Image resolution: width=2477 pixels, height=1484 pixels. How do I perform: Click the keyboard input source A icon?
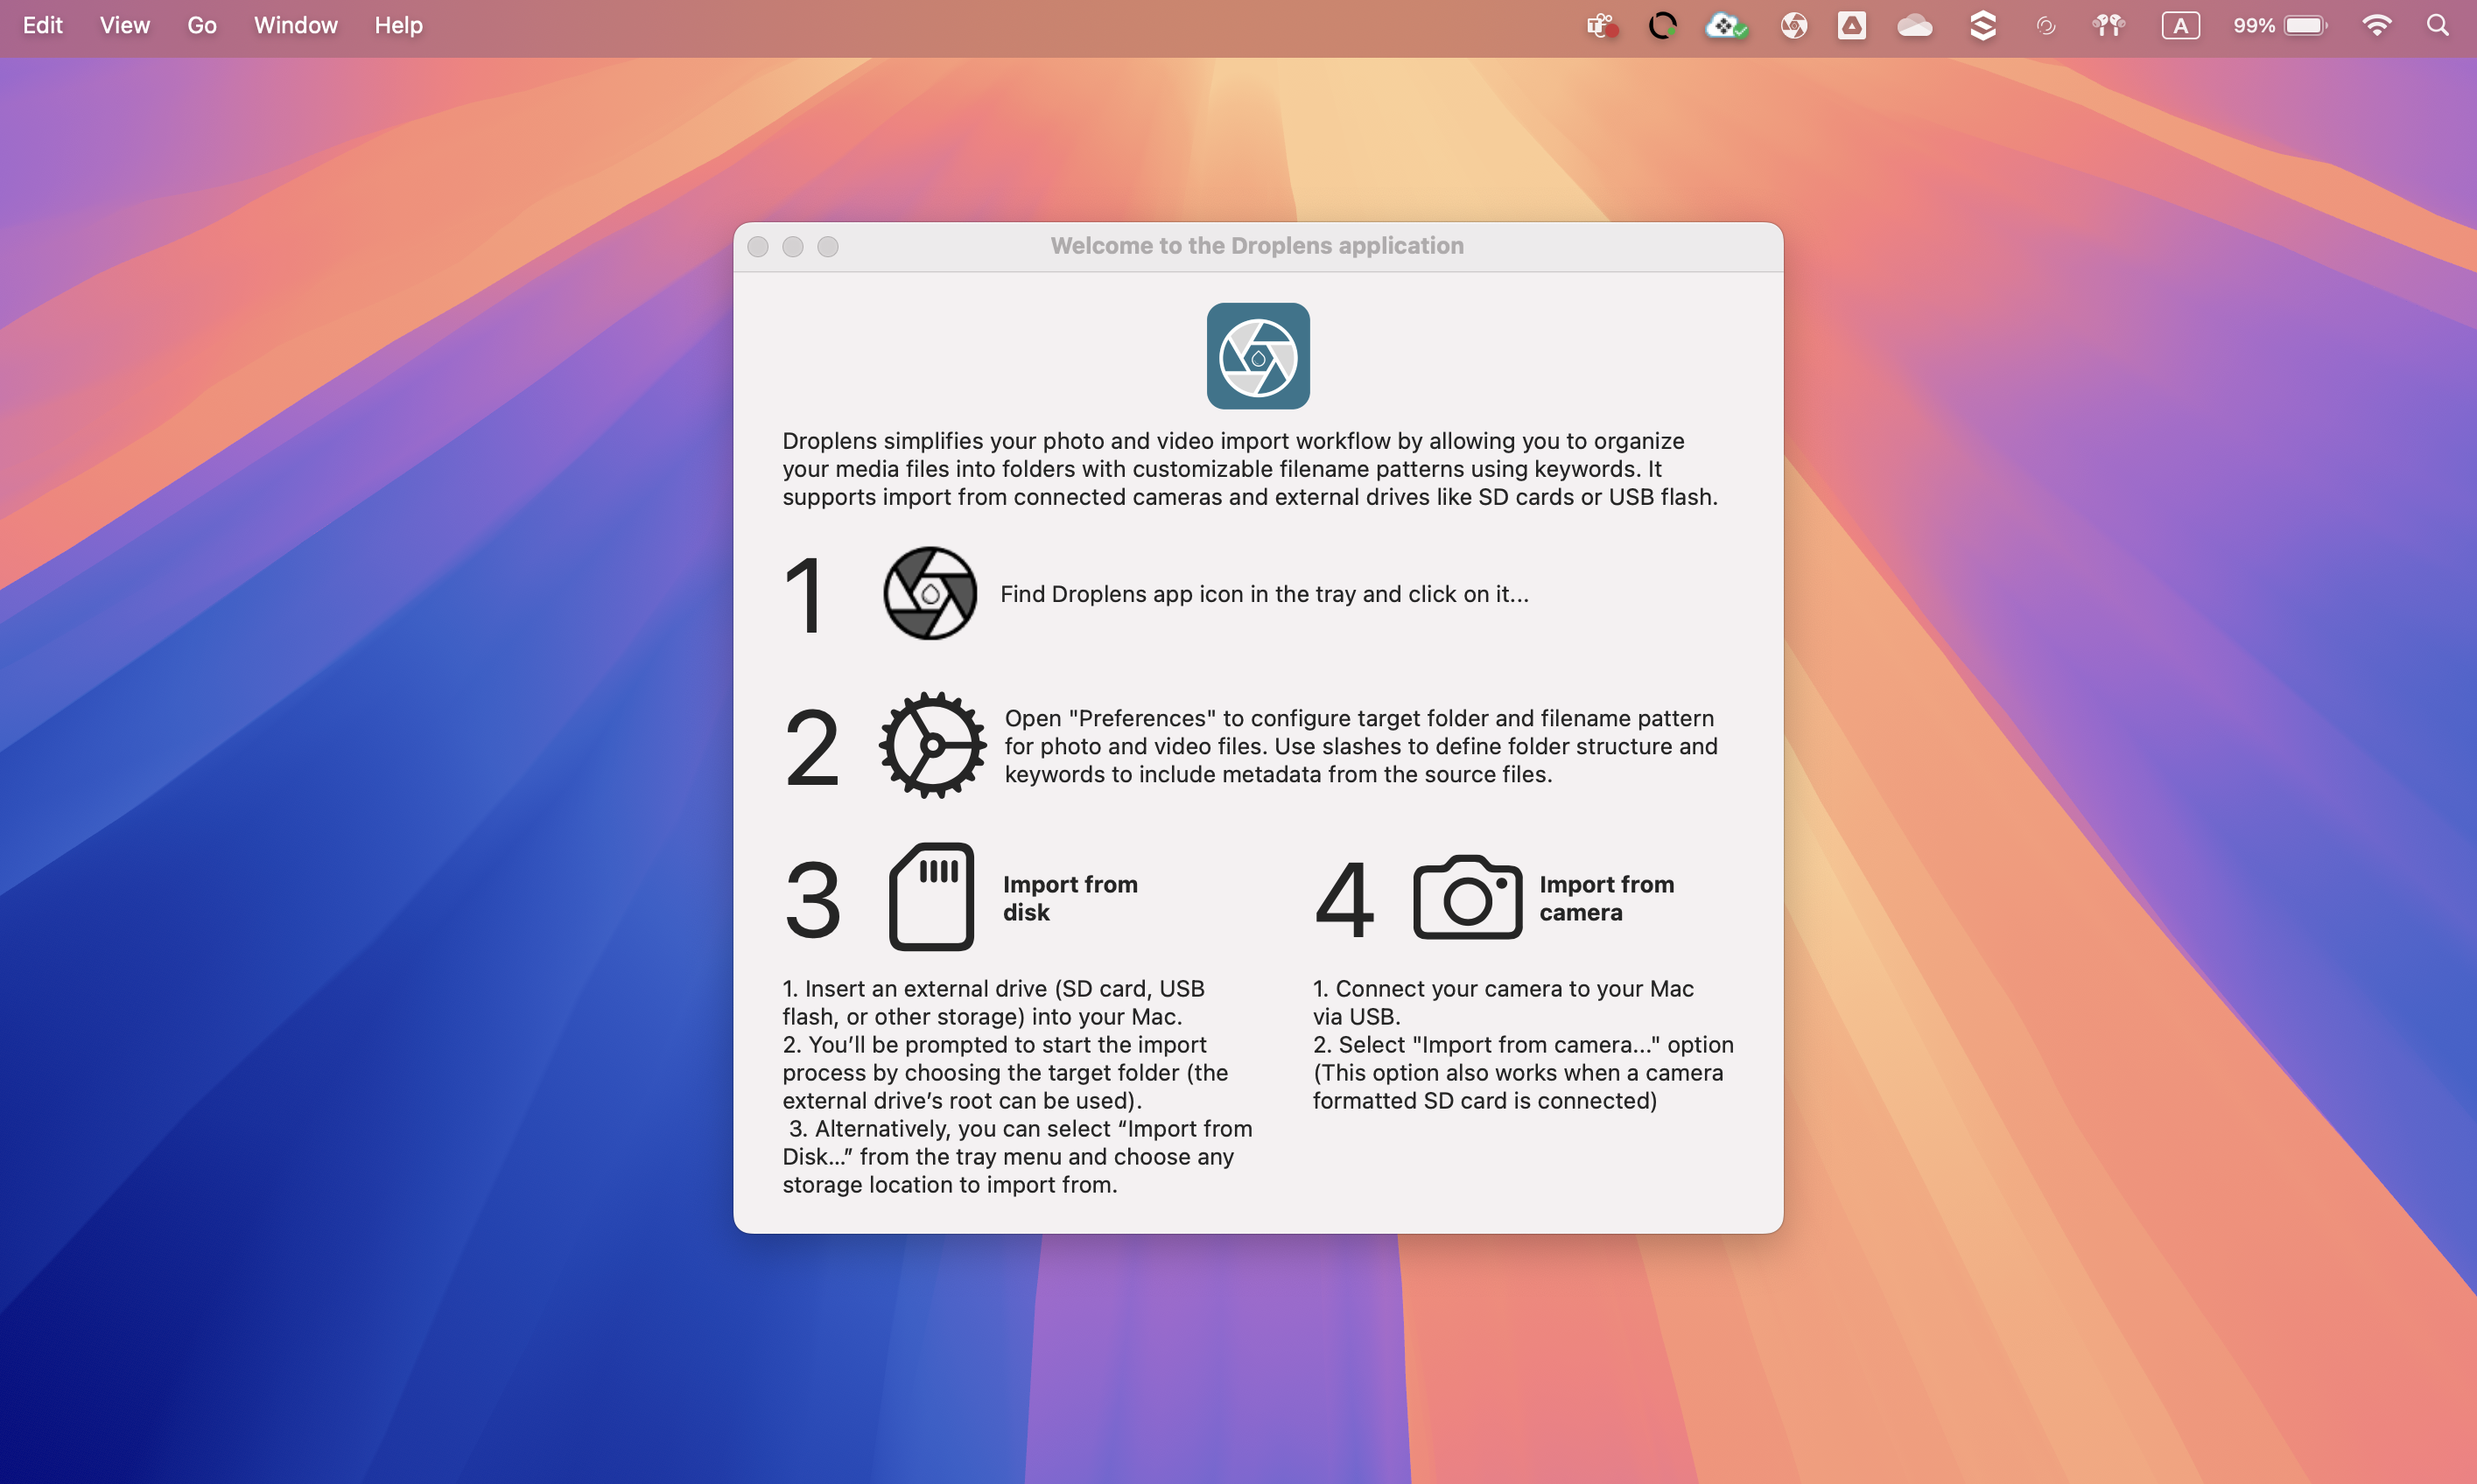coord(2180,26)
